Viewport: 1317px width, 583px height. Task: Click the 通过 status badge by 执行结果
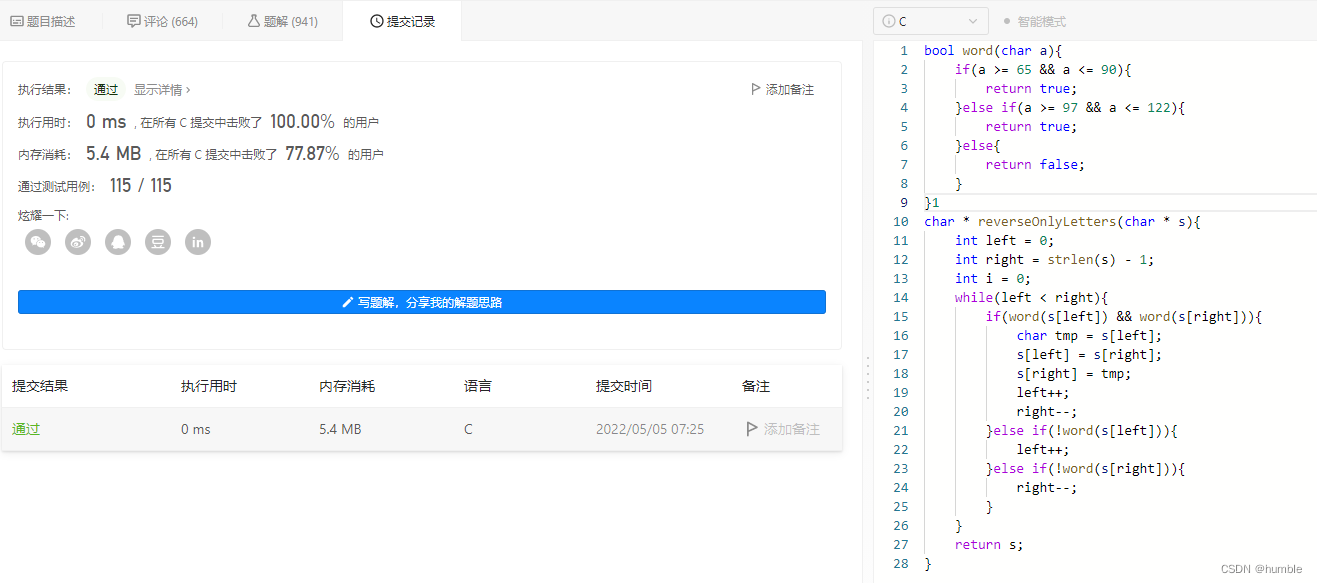click(x=106, y=90)
